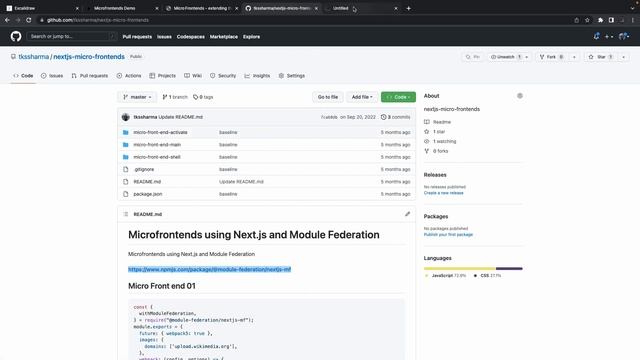Open the browser tab search chevron
The height and width of the screenshot is (360, 640).
pyautogui.click(x=632, y=8)
